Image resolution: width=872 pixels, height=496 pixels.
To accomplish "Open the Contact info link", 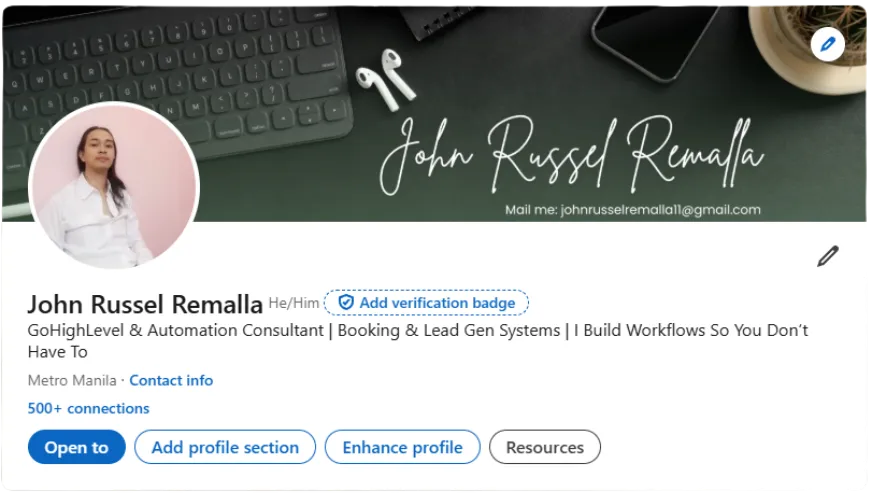I will 171,380.
